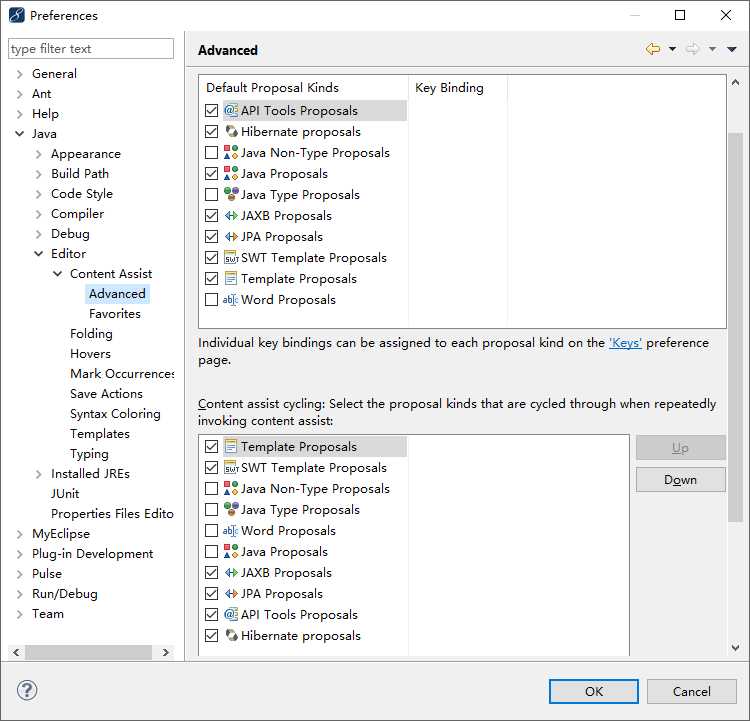Enable Word Proposals in Default Proposal Kinds
Image resolution: width=750 pixels, height=721 pixels.
click(211, 300)
